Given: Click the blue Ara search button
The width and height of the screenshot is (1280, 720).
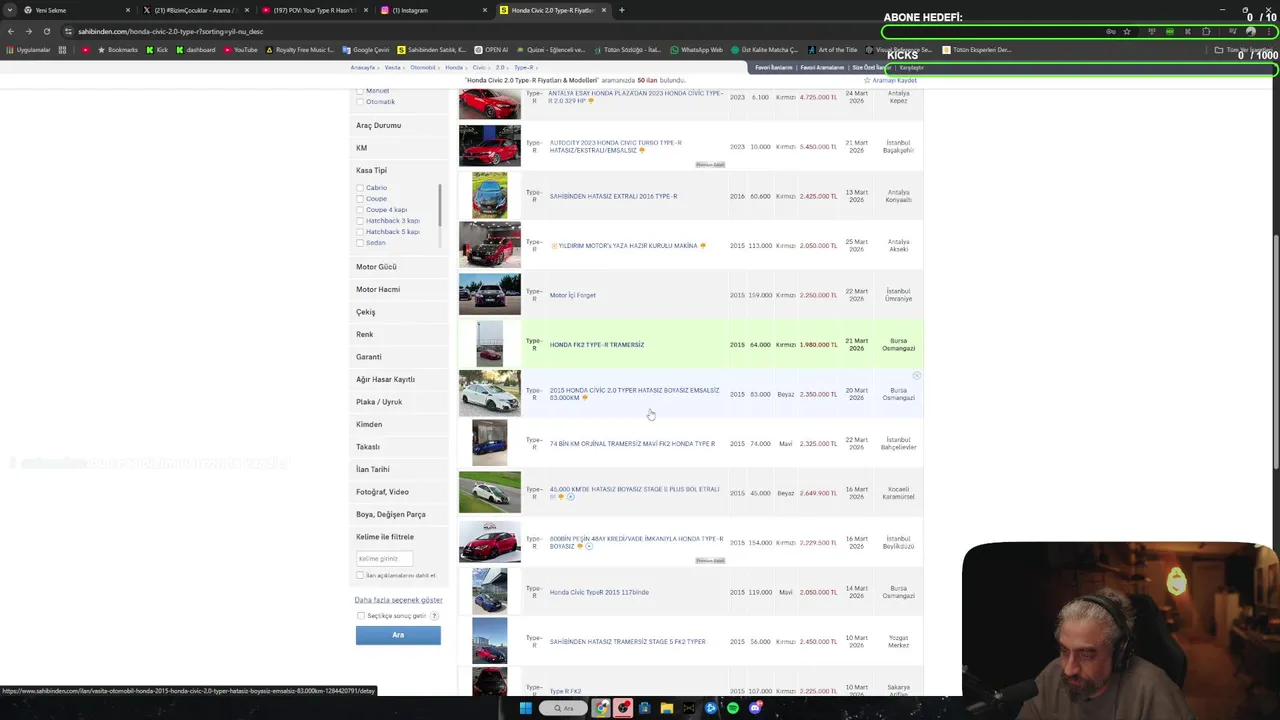Looking at the screenshot, I should (x=398, y=635).
